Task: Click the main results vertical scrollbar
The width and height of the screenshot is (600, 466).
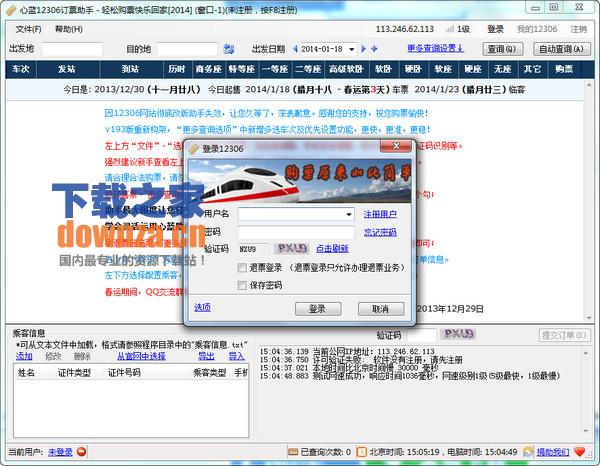Action: 589,201
